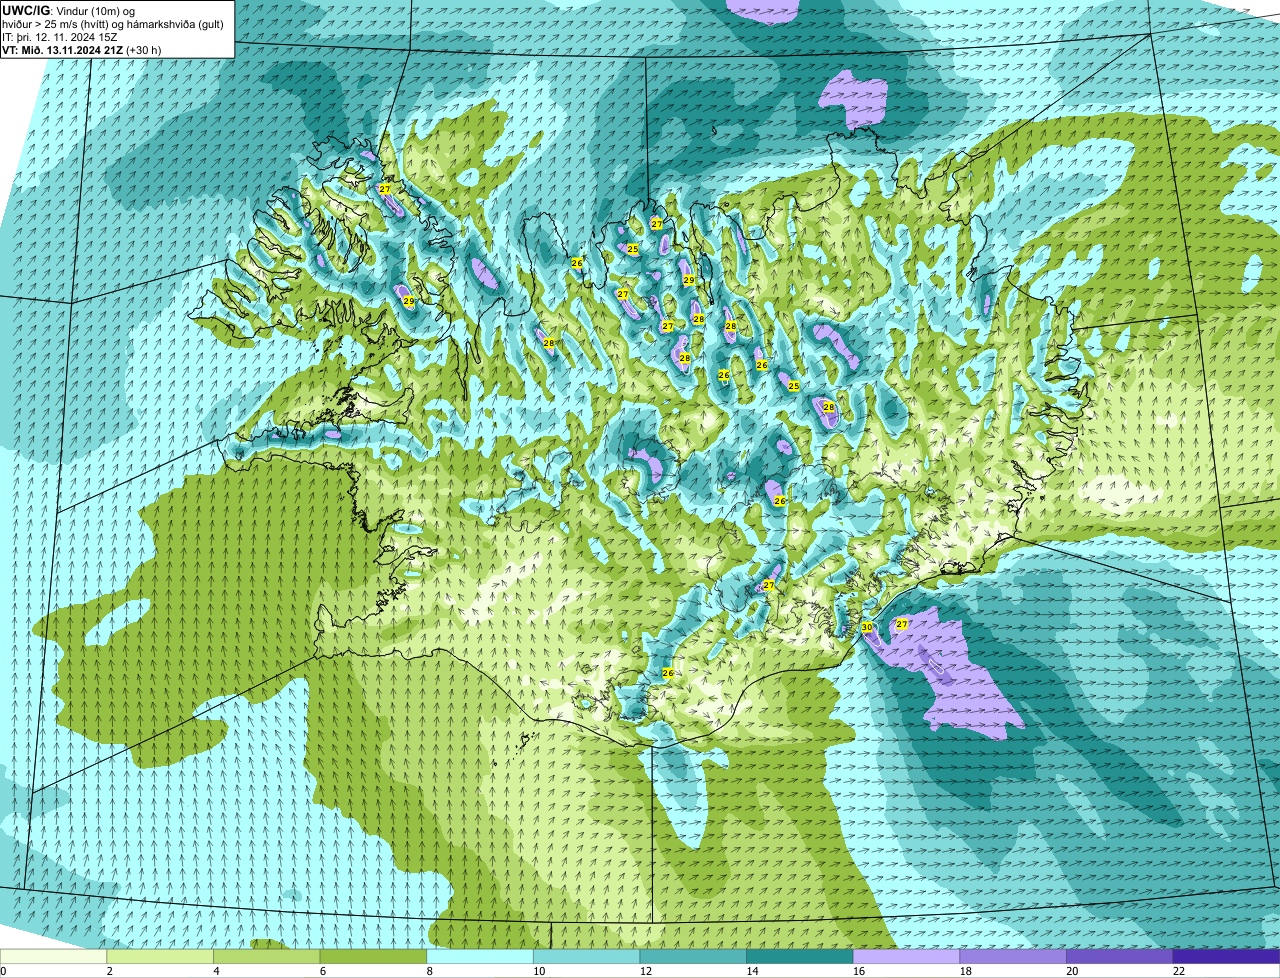Click the 12–14 m/s teal legend swatch
Screen dimensions: 1280x978
(x=693, y=956)
